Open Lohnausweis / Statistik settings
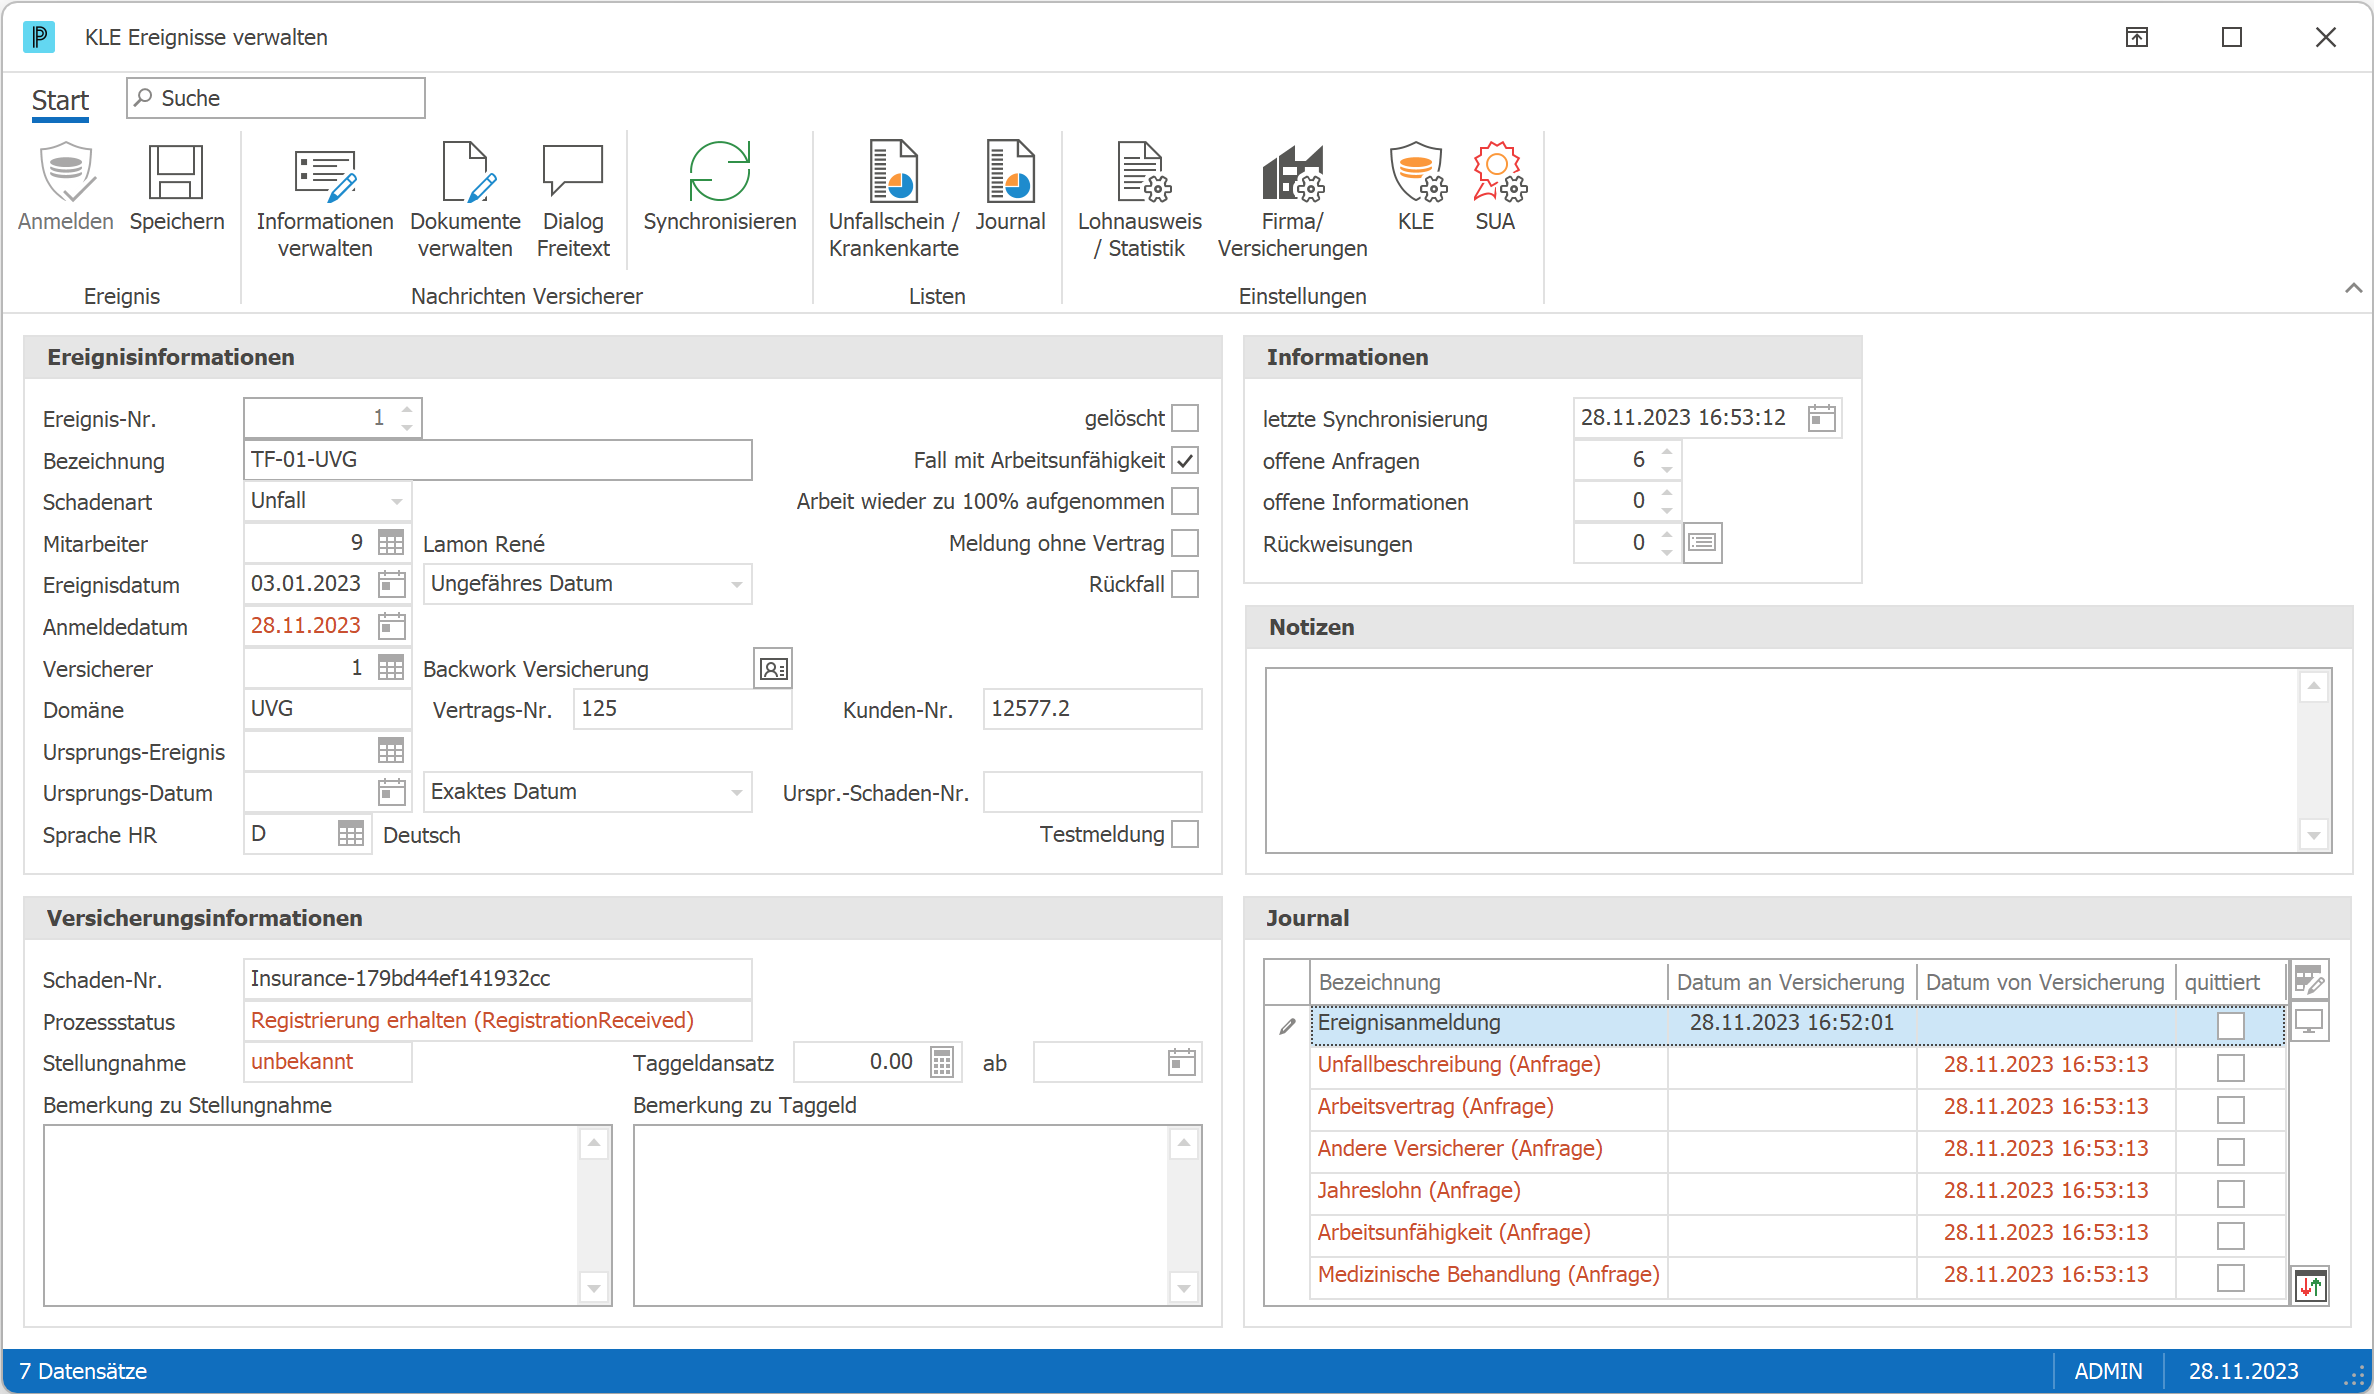The image size is (2374, 1394). coord(1140,198)
